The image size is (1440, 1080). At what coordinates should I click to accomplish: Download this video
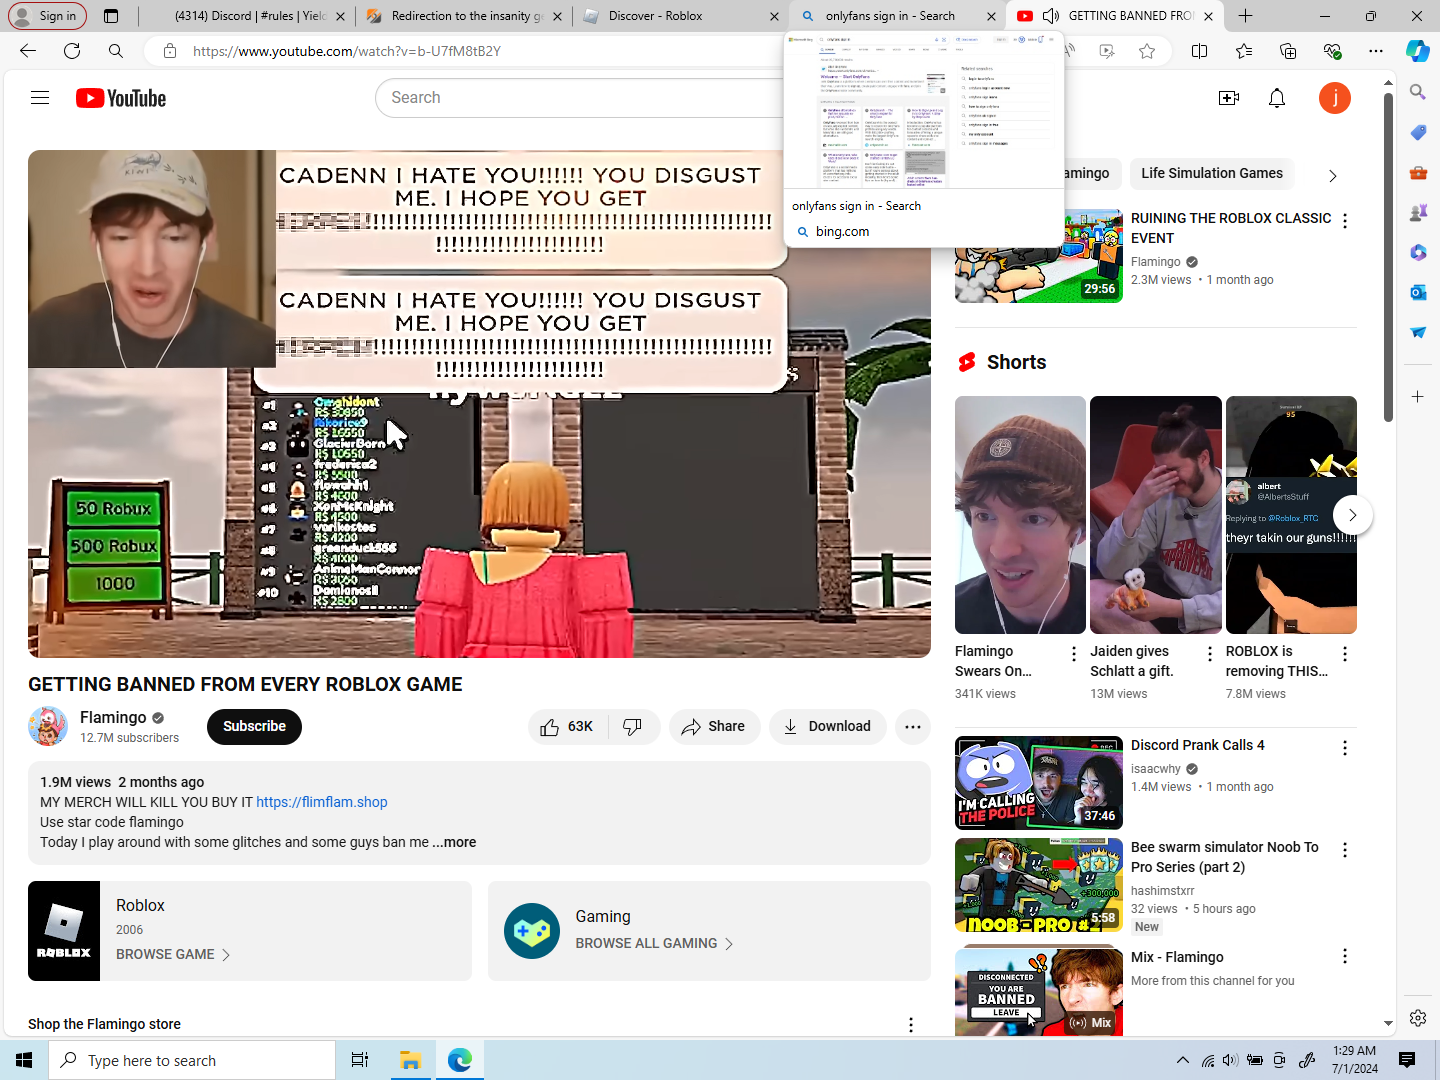pyautogui.click(x=827, y=727)
